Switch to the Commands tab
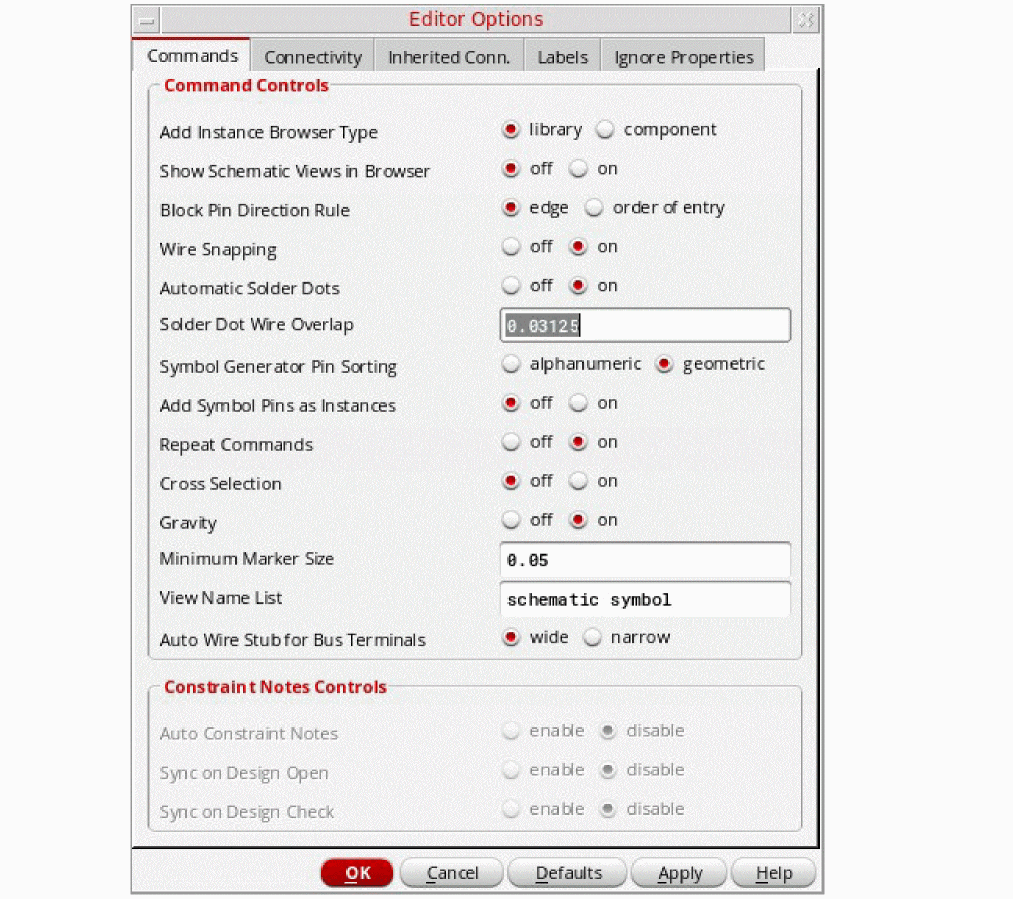Image resolution: width=1013 pixels, height=899 pixels. pyautogui.click(x=192, y=56)
